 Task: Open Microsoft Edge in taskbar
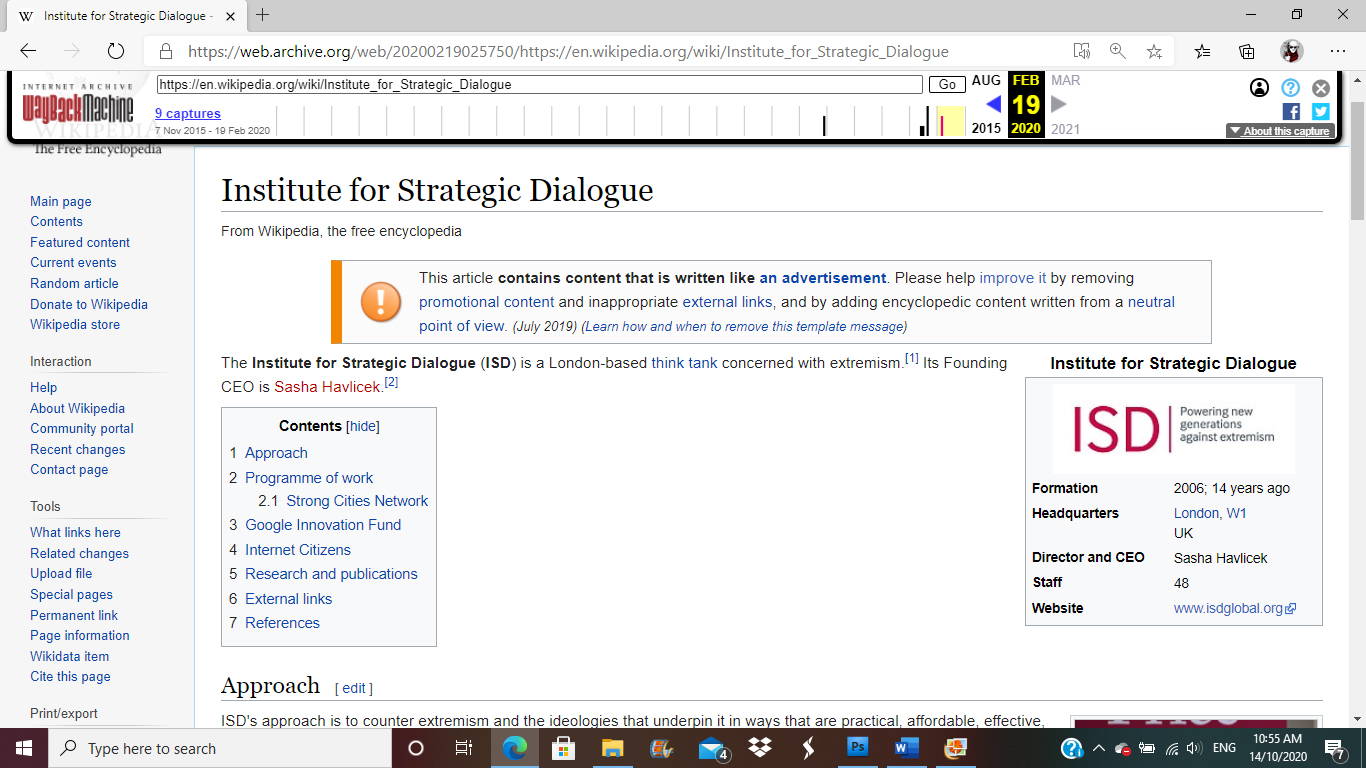pyautogui.click(x=515, y=748)
